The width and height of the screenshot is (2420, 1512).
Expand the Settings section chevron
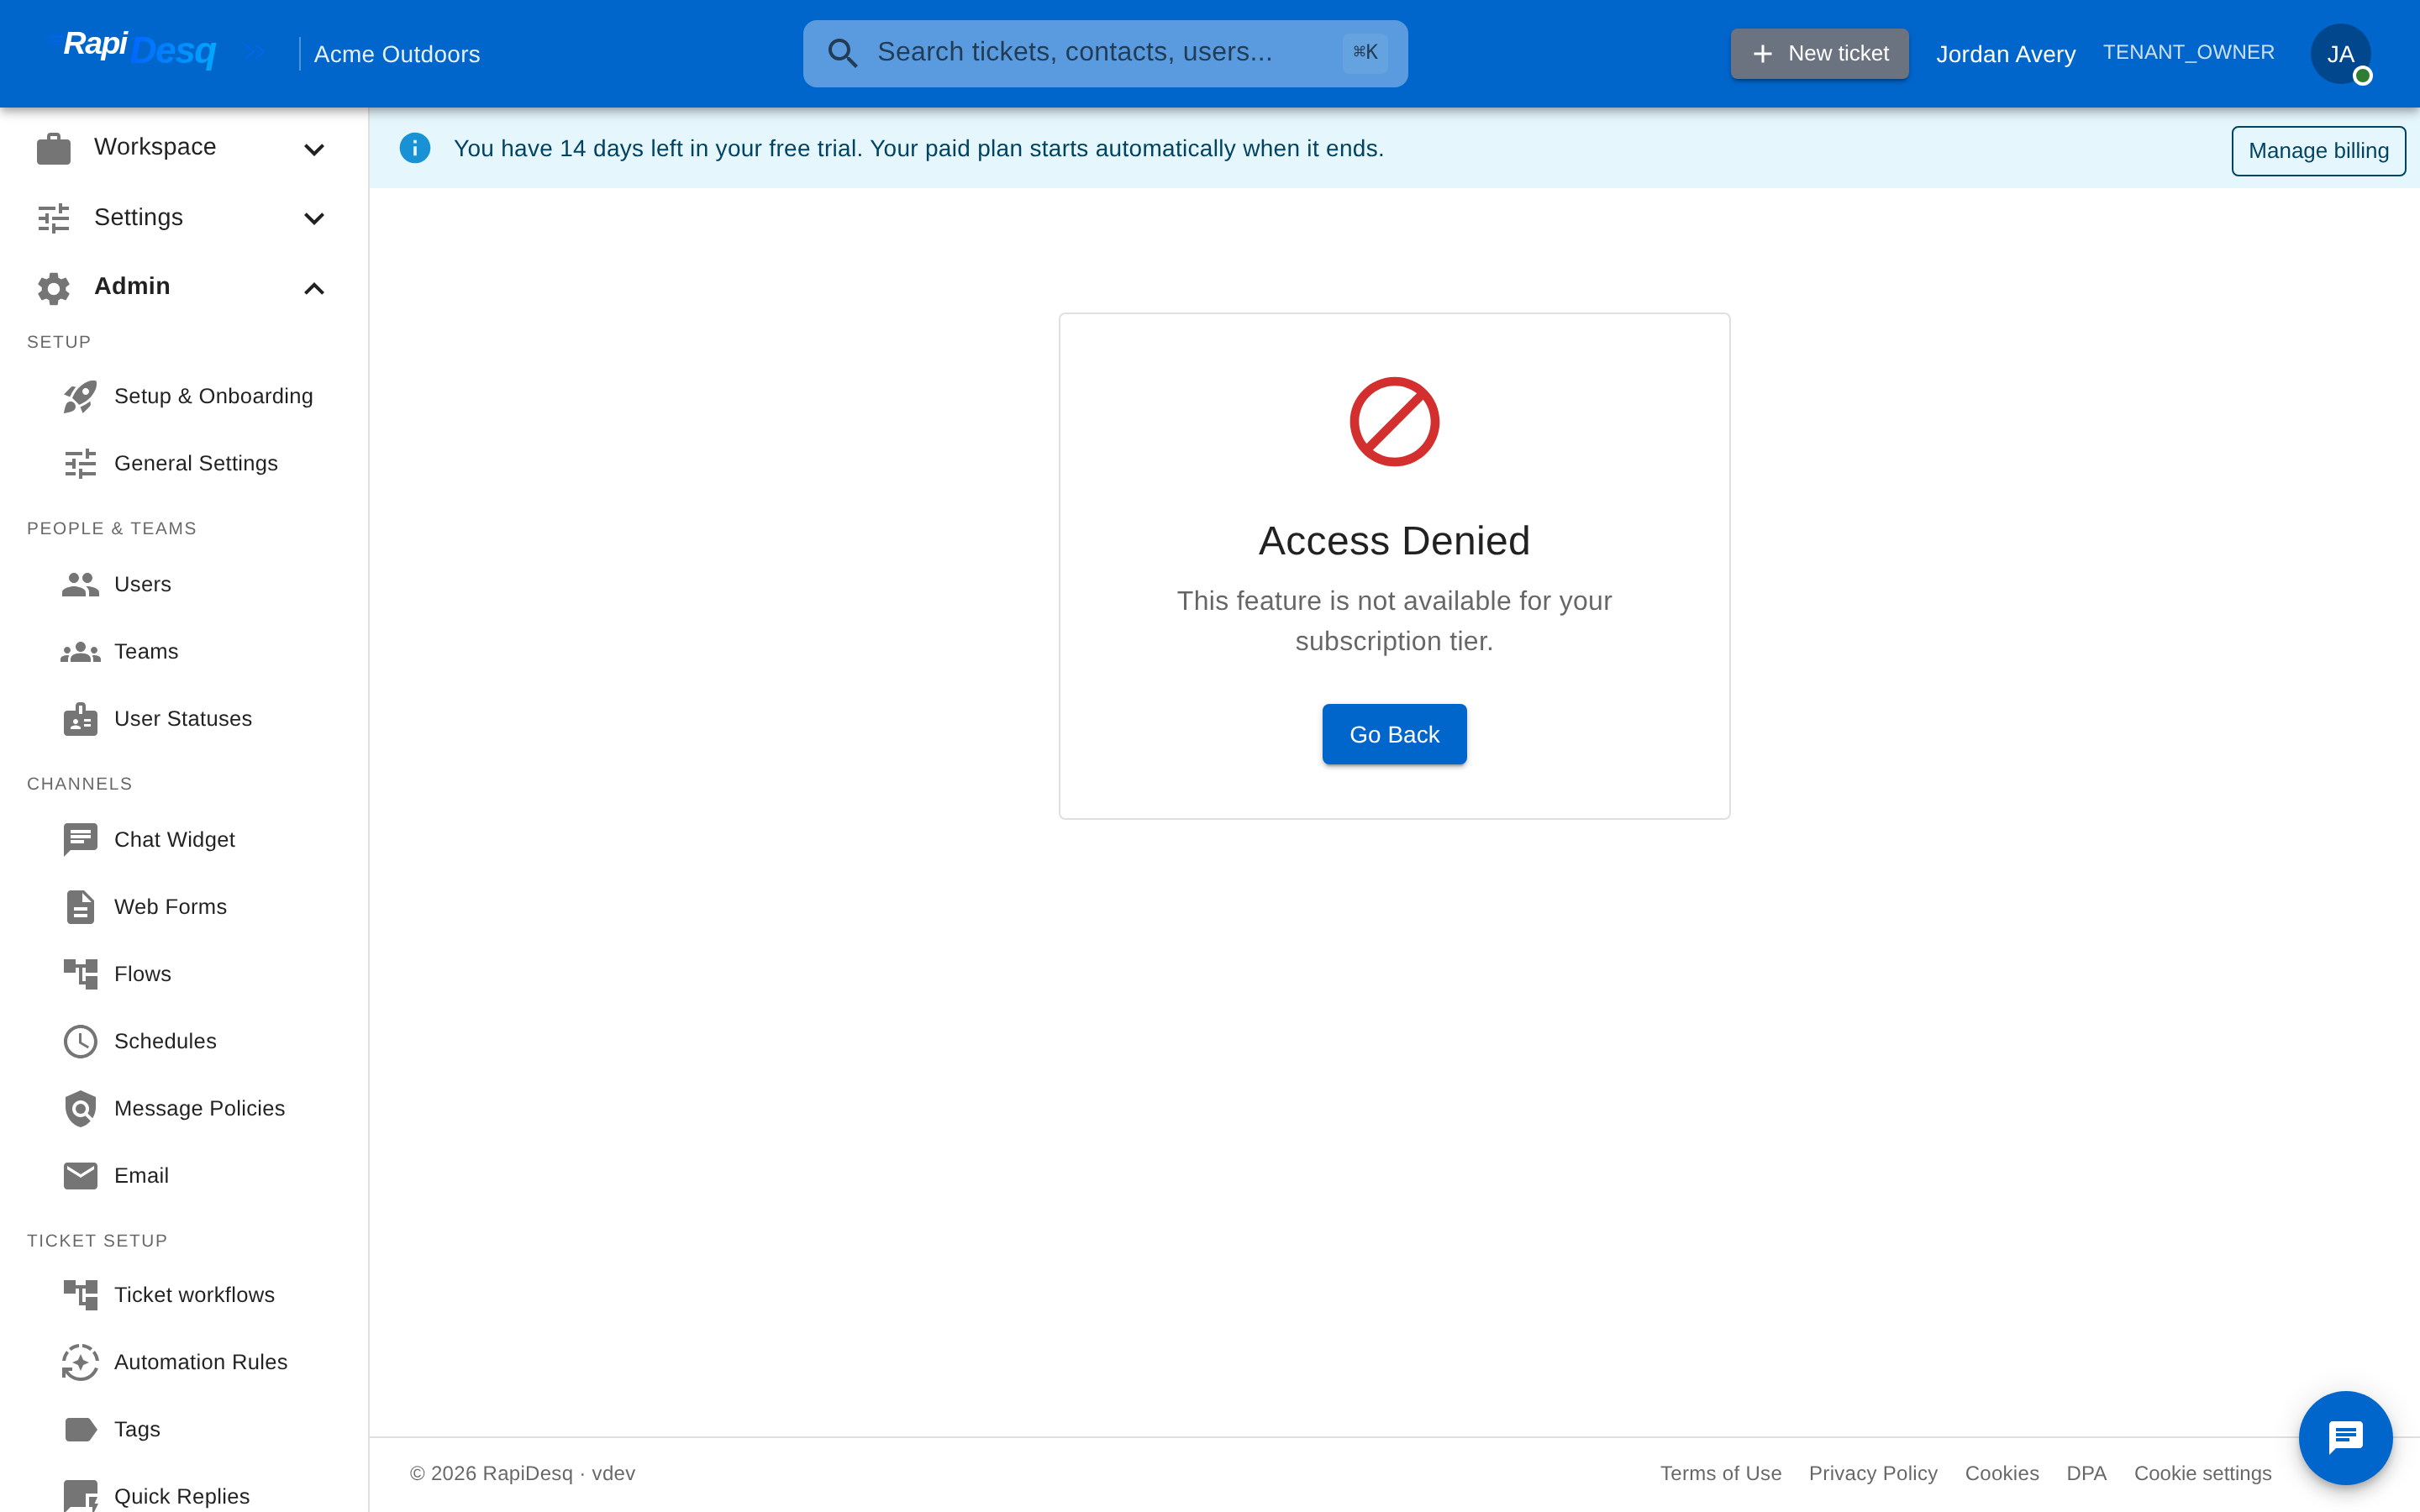(x=314, y=218)
